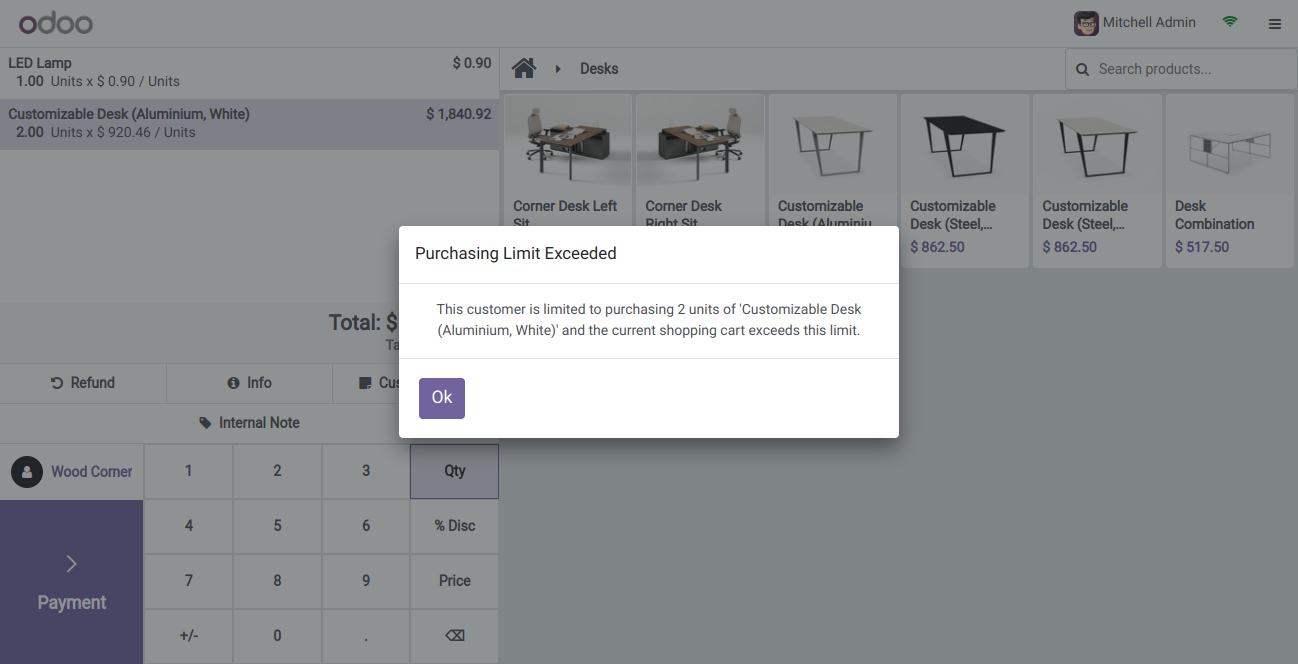The width and height of the screenshot is (1298, 664).
Task: Click numpad key 0
Action: [277, 636]
